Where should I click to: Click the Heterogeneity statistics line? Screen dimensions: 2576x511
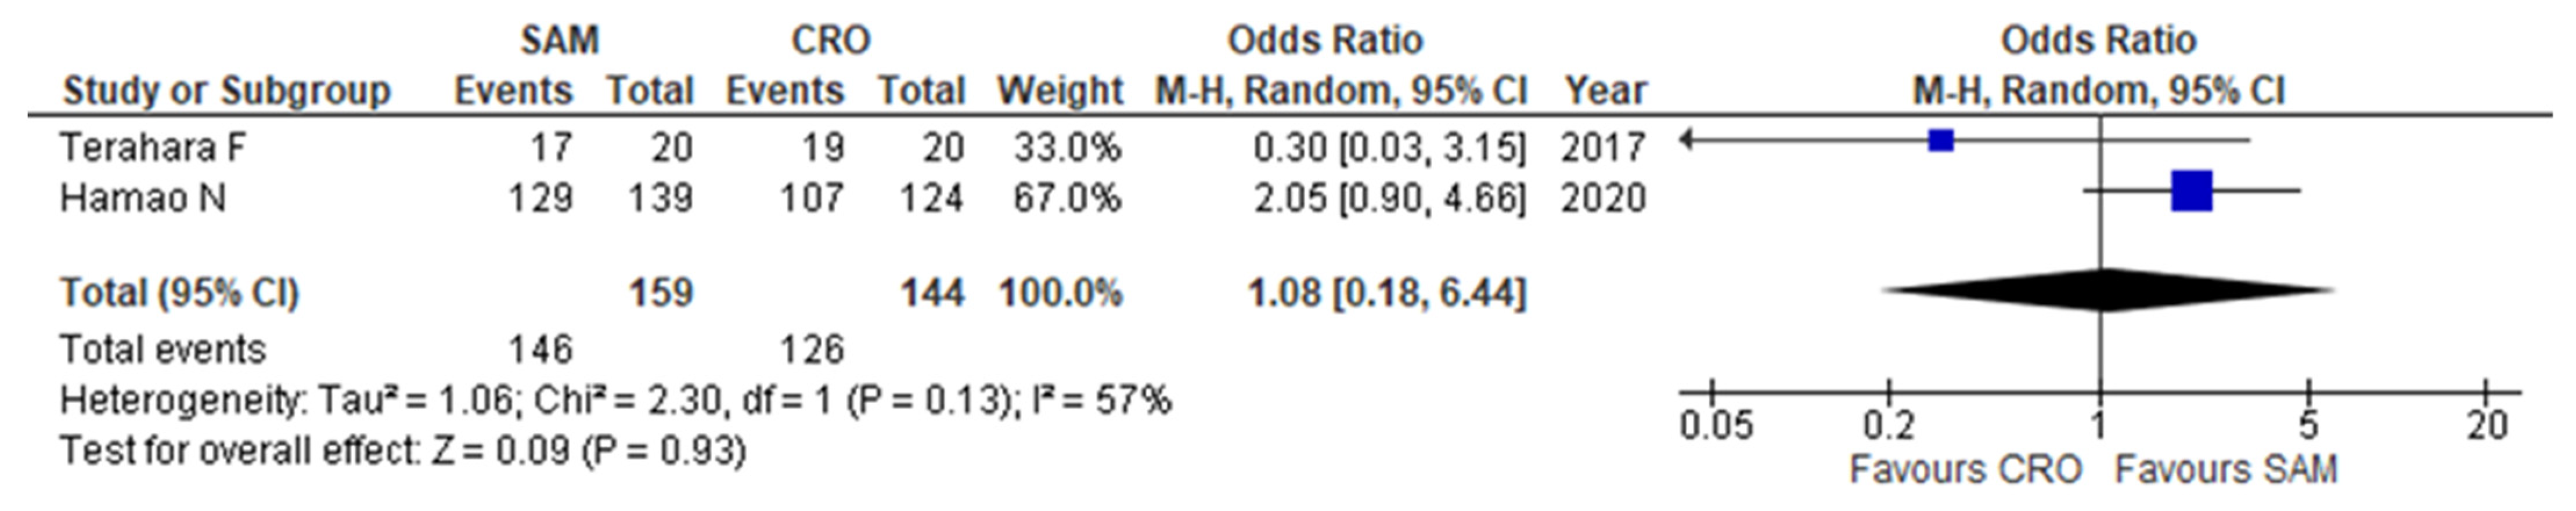click(614, 401)
